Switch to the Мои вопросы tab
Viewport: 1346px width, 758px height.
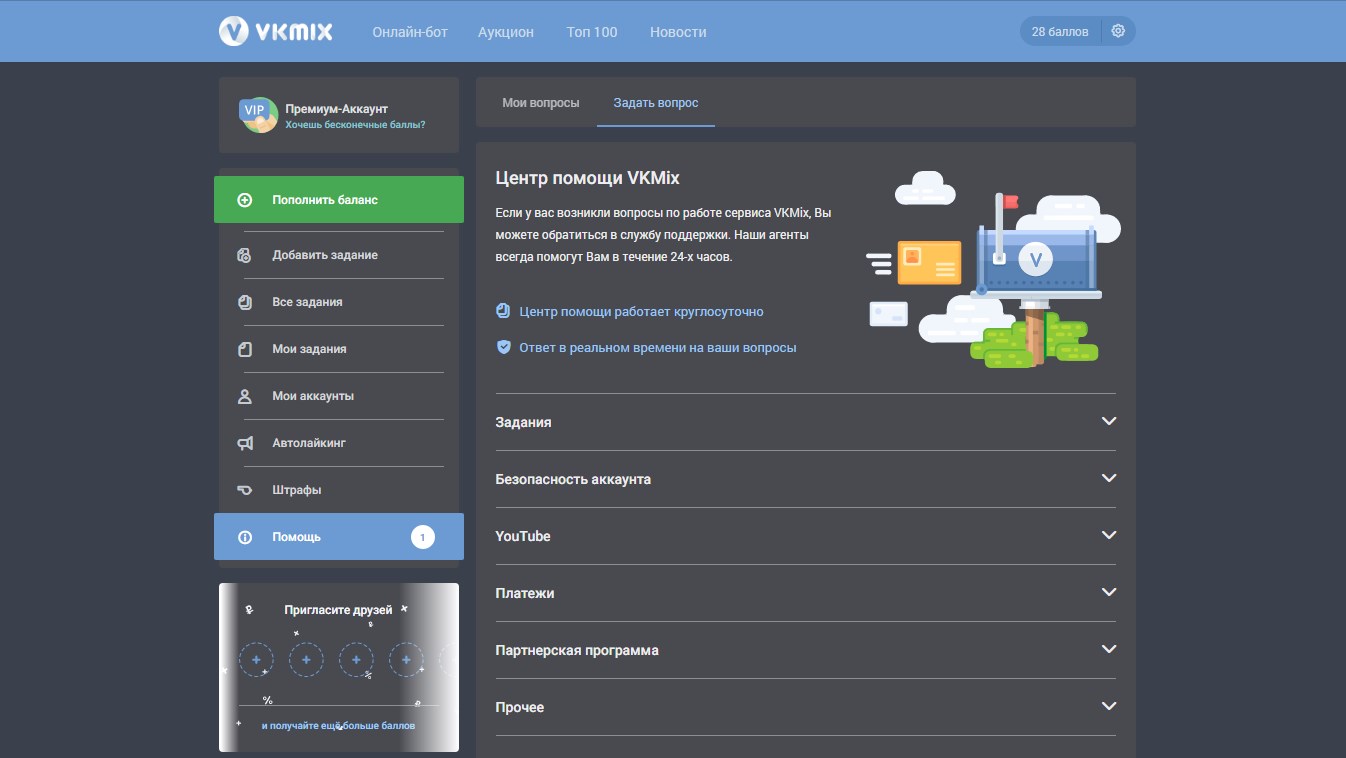tap(541, 103)
